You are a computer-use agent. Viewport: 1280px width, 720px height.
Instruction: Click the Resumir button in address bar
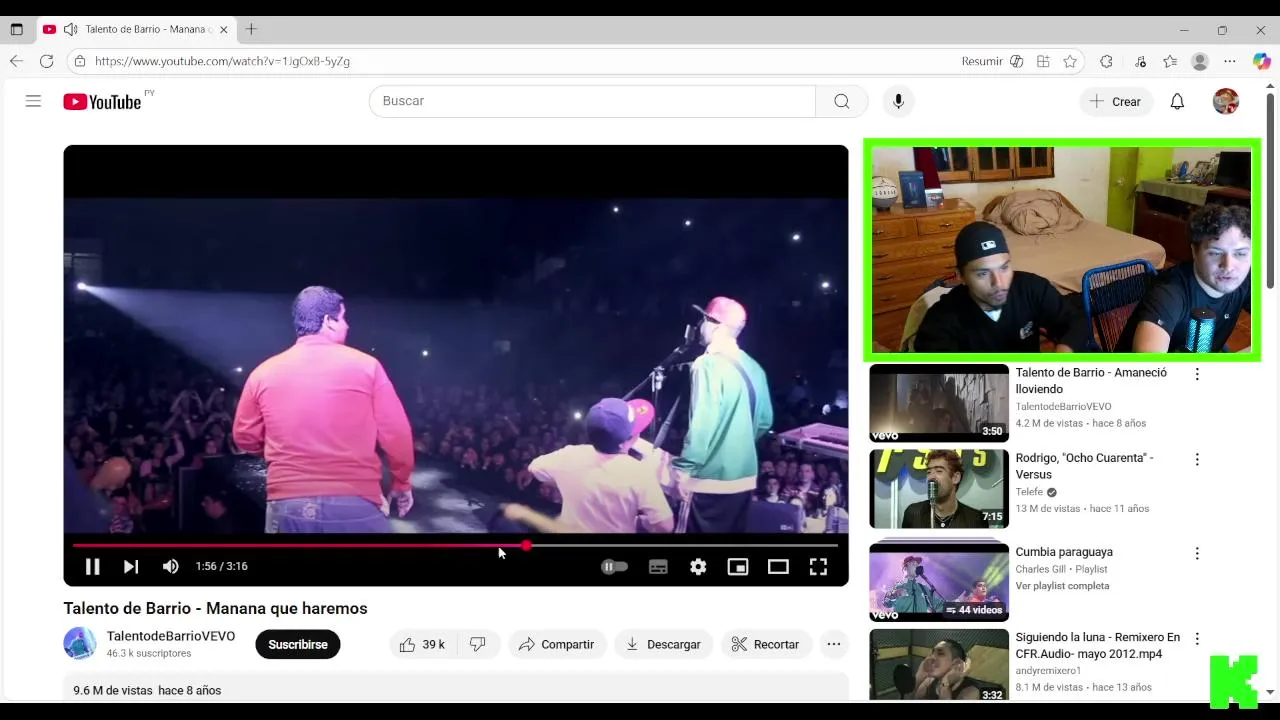tap(982, 61)
